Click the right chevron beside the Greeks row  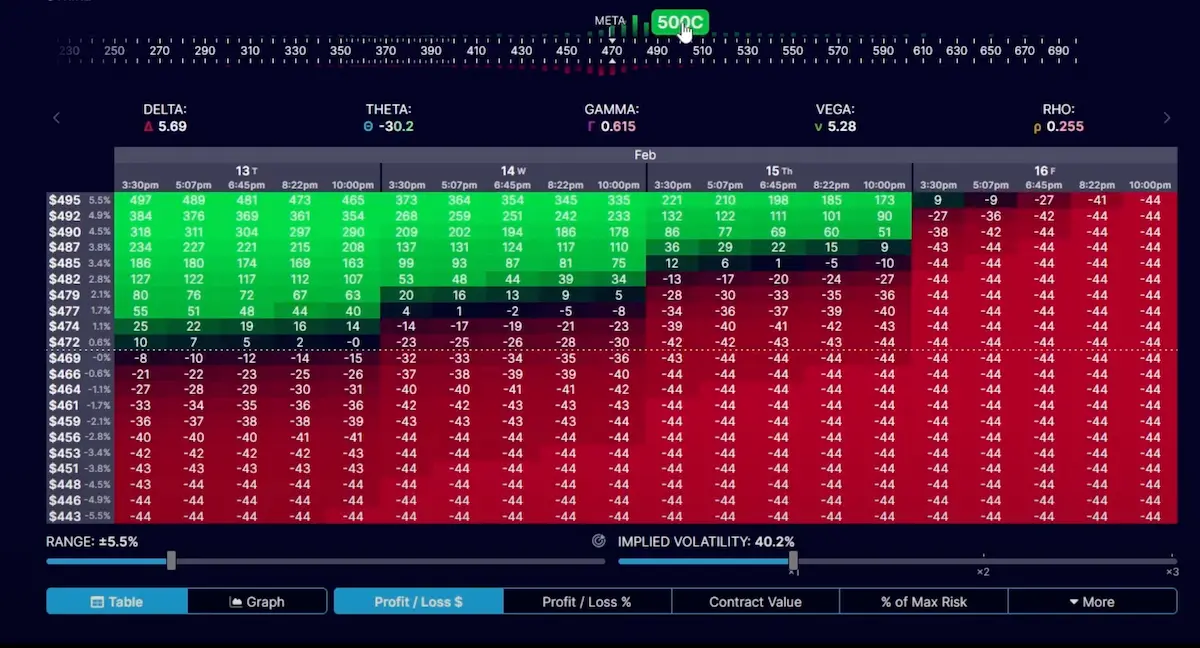point(1166,118)
